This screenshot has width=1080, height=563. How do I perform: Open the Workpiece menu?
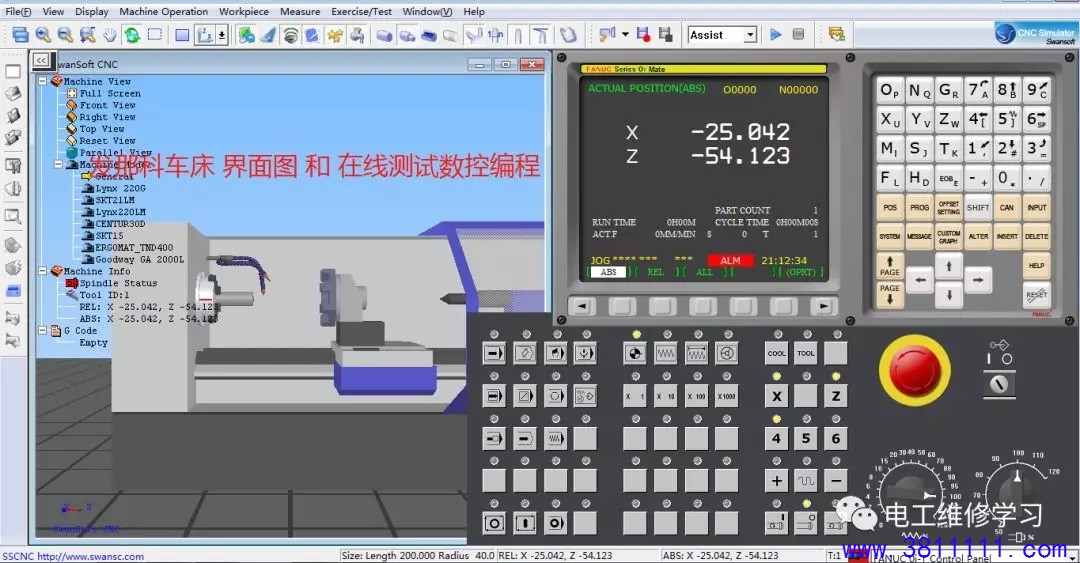coord(244,12)
